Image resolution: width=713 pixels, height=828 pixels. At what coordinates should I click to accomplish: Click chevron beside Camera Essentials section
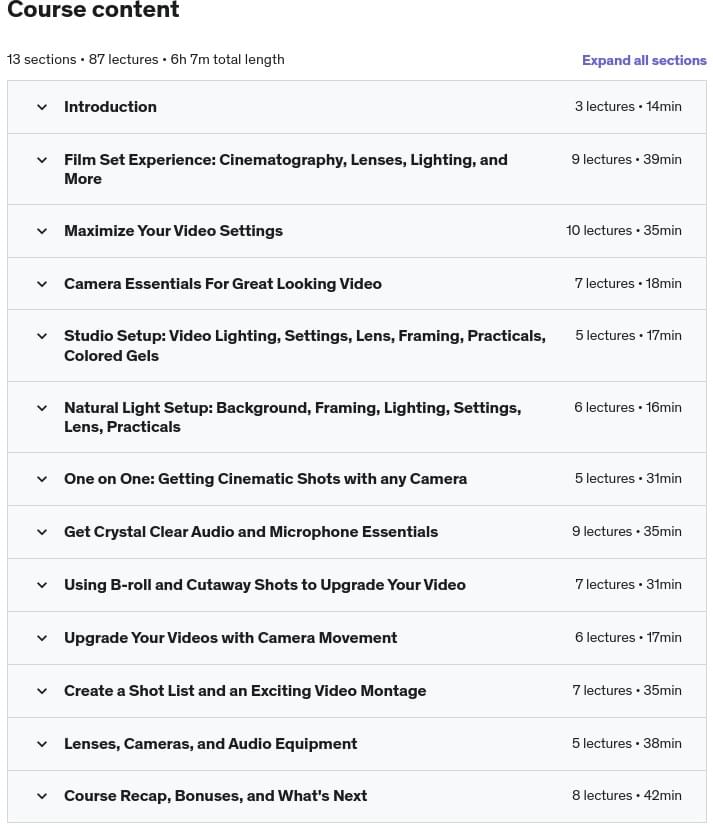42,284
